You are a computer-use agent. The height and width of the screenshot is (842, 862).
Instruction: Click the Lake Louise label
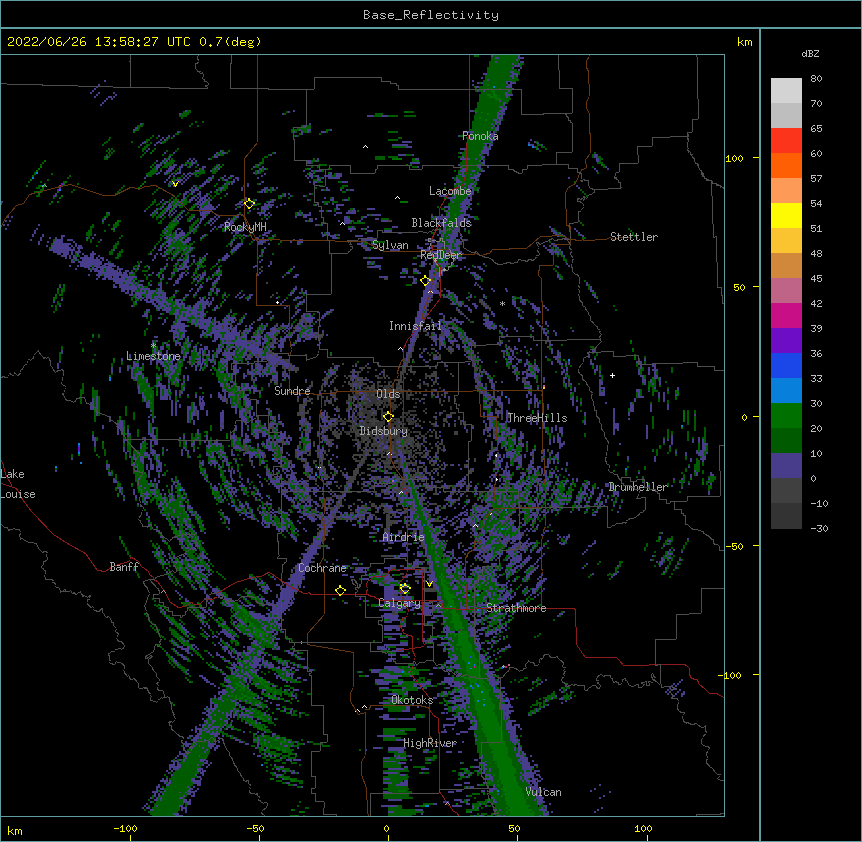coord(18,484)
